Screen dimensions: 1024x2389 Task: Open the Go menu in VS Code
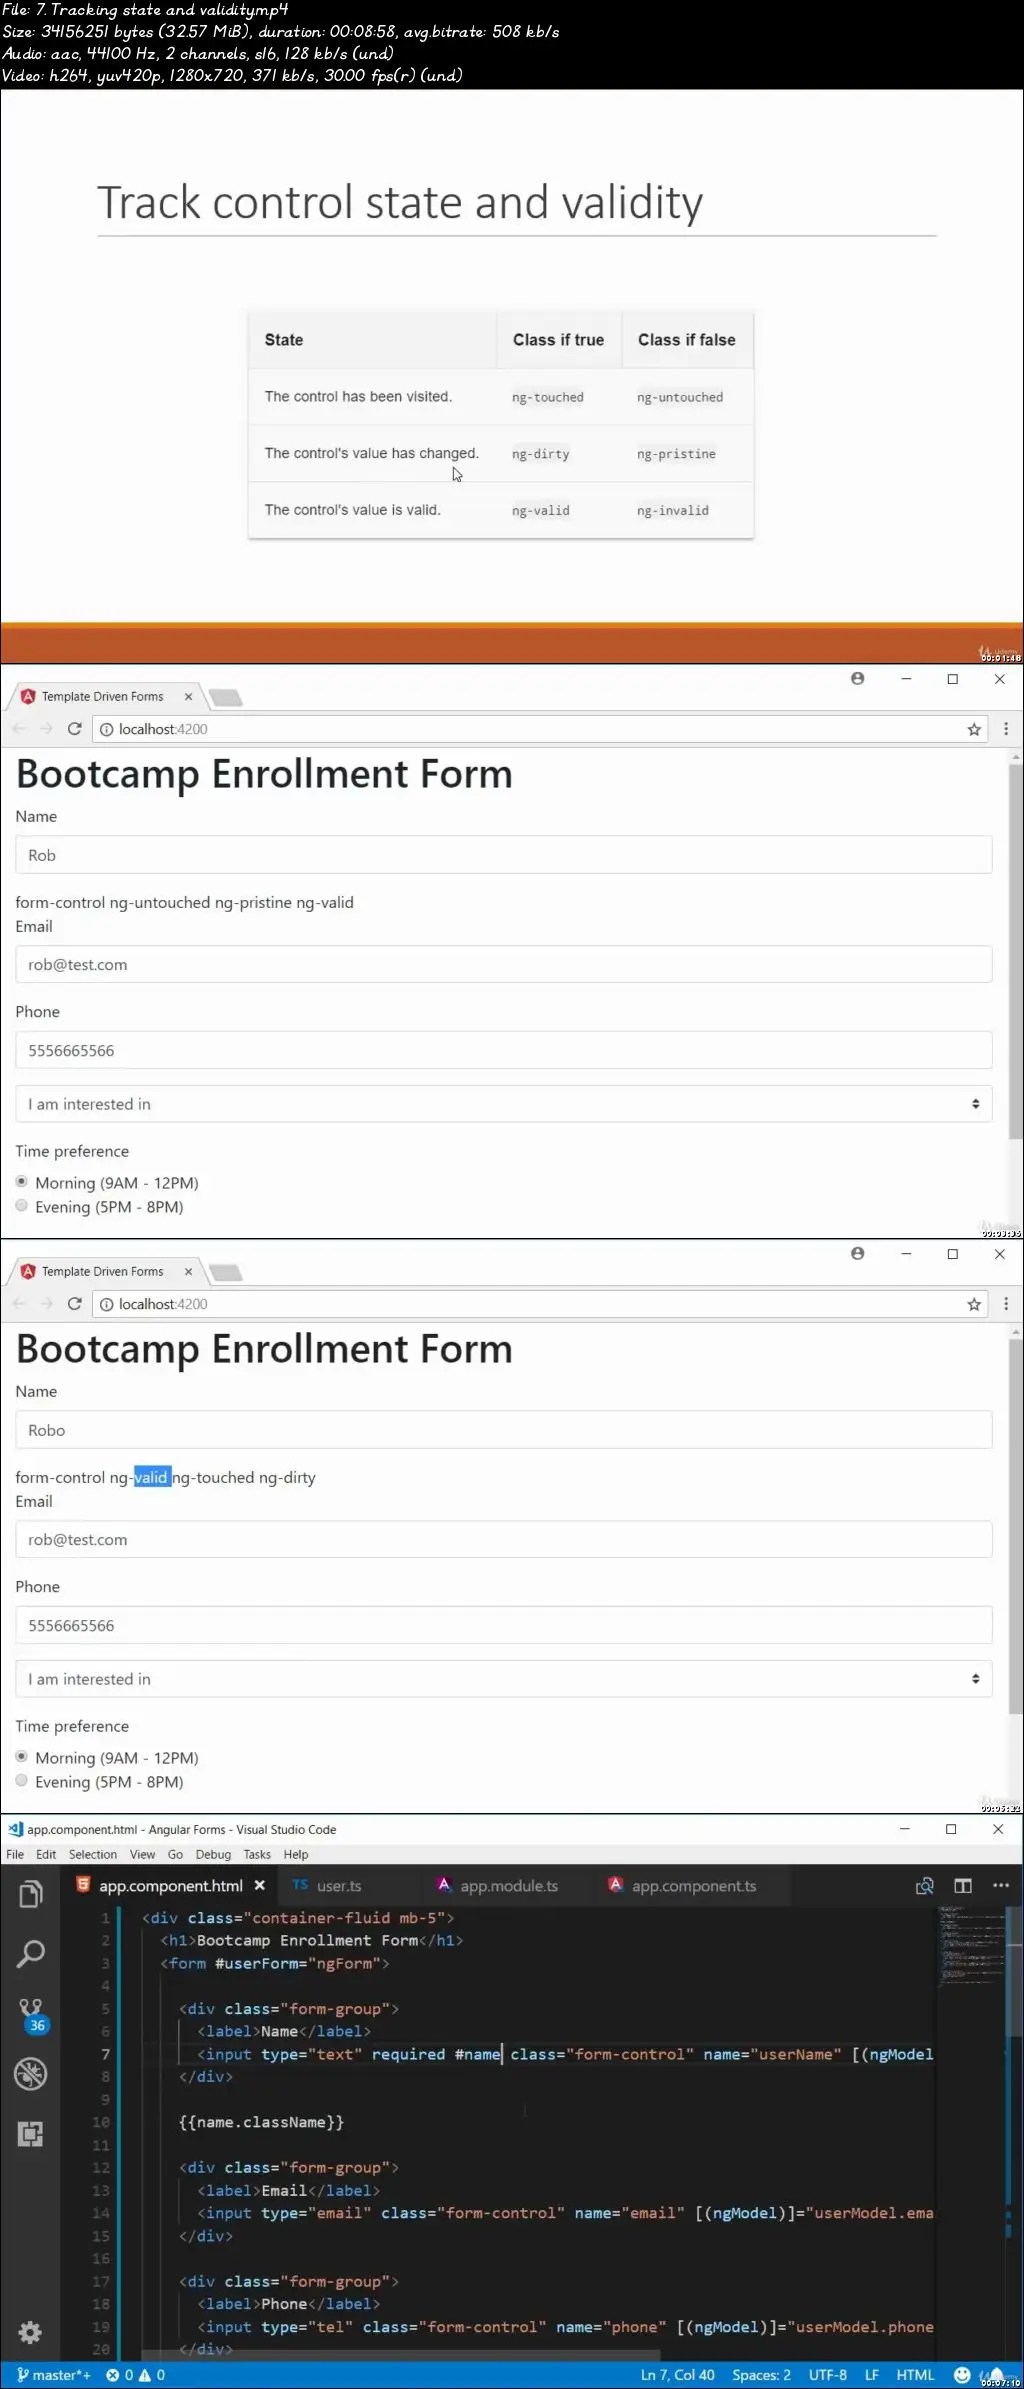tap(175, 1855)
